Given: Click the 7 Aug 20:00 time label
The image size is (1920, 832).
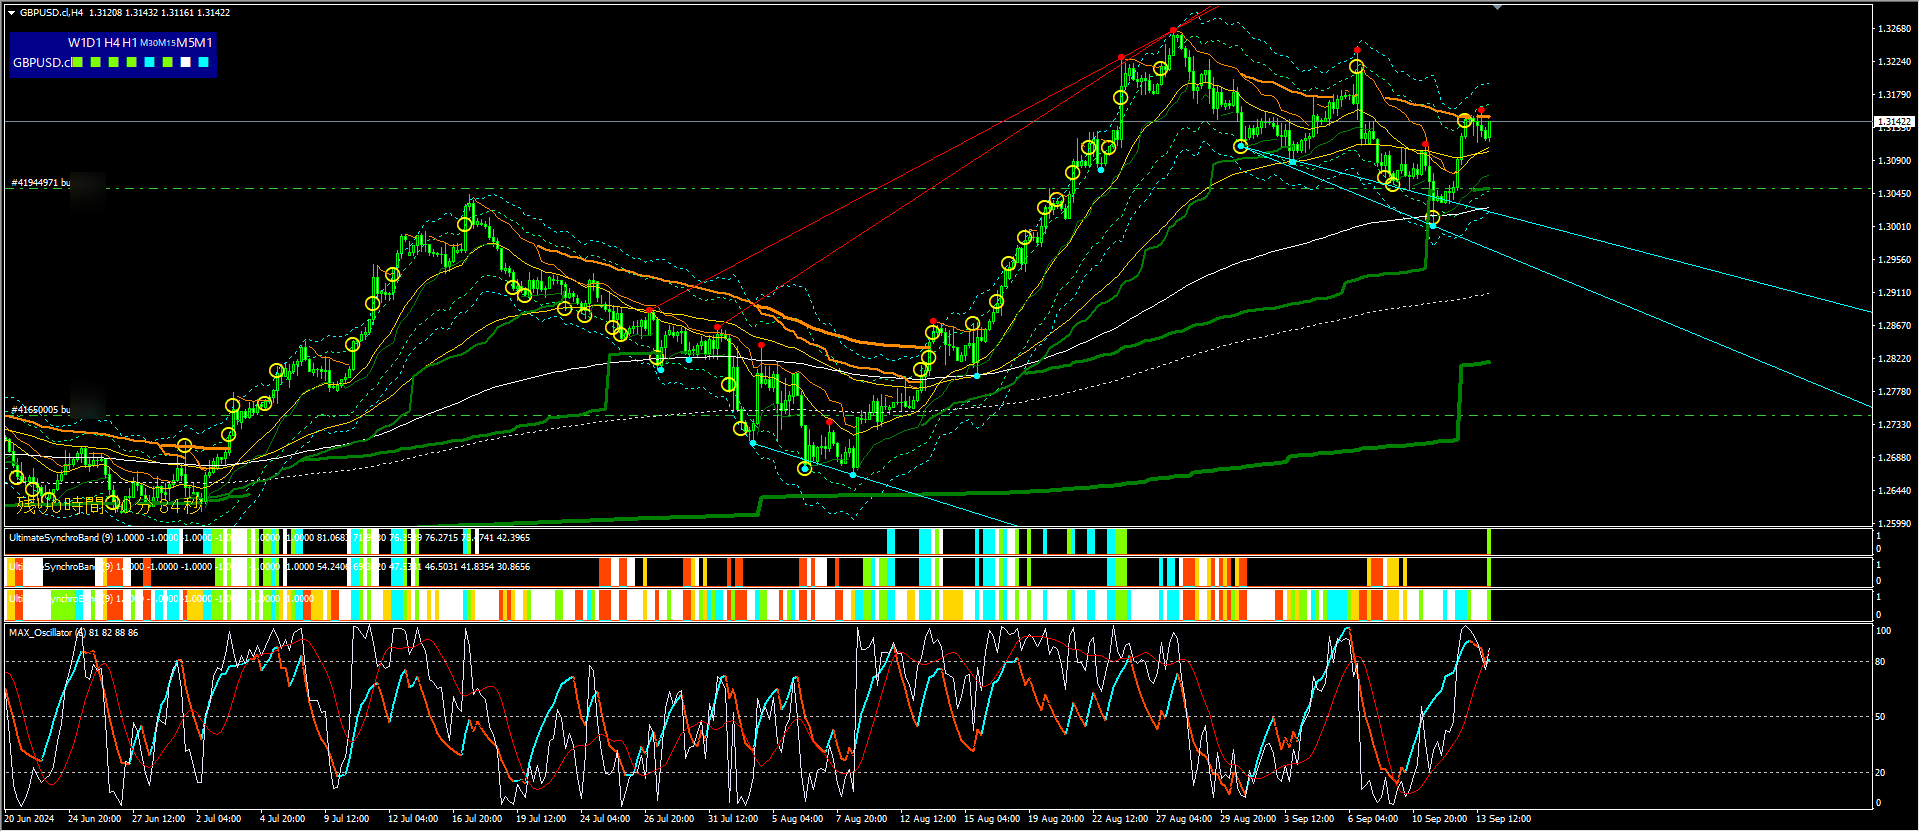Looking at the screenshot, I should [861, 819].
